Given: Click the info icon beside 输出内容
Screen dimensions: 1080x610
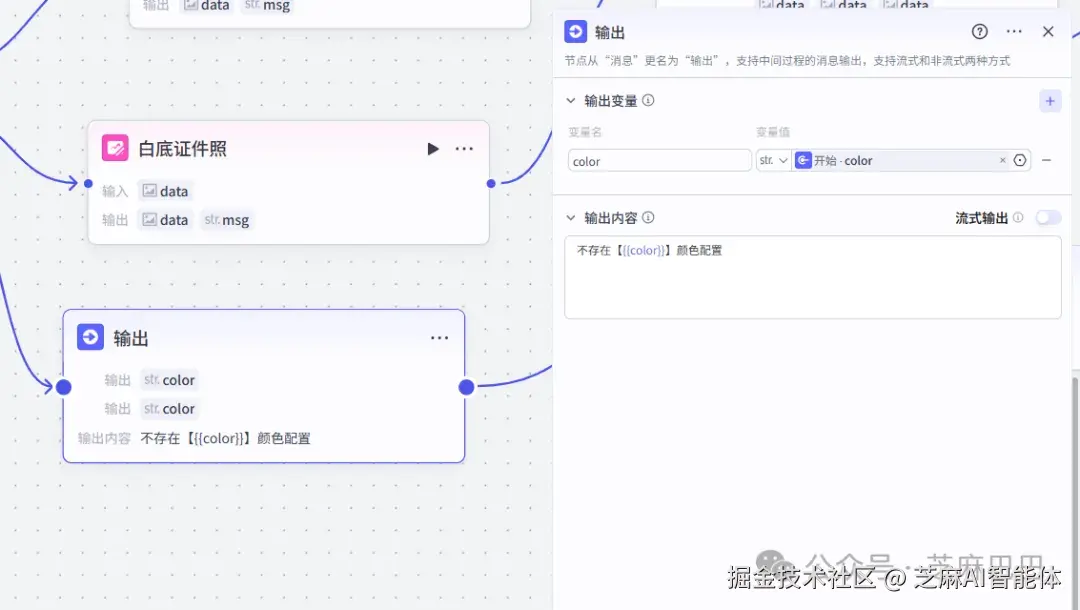Looking at the screenshot, I should coord(649,217).
